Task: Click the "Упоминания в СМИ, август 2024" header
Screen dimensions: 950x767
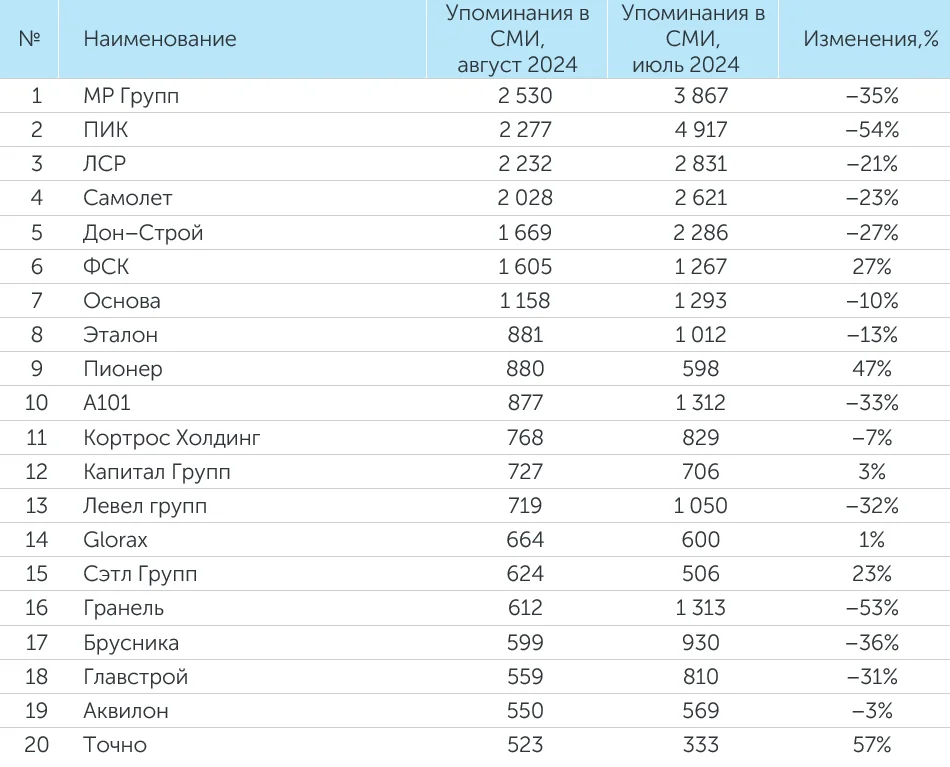Action: pos(517,39)
